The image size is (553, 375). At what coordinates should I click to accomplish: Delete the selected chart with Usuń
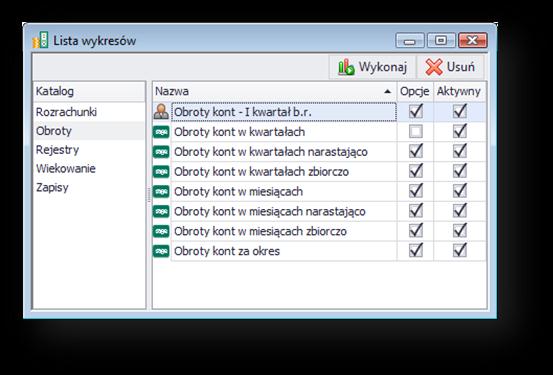coord(450,67)
